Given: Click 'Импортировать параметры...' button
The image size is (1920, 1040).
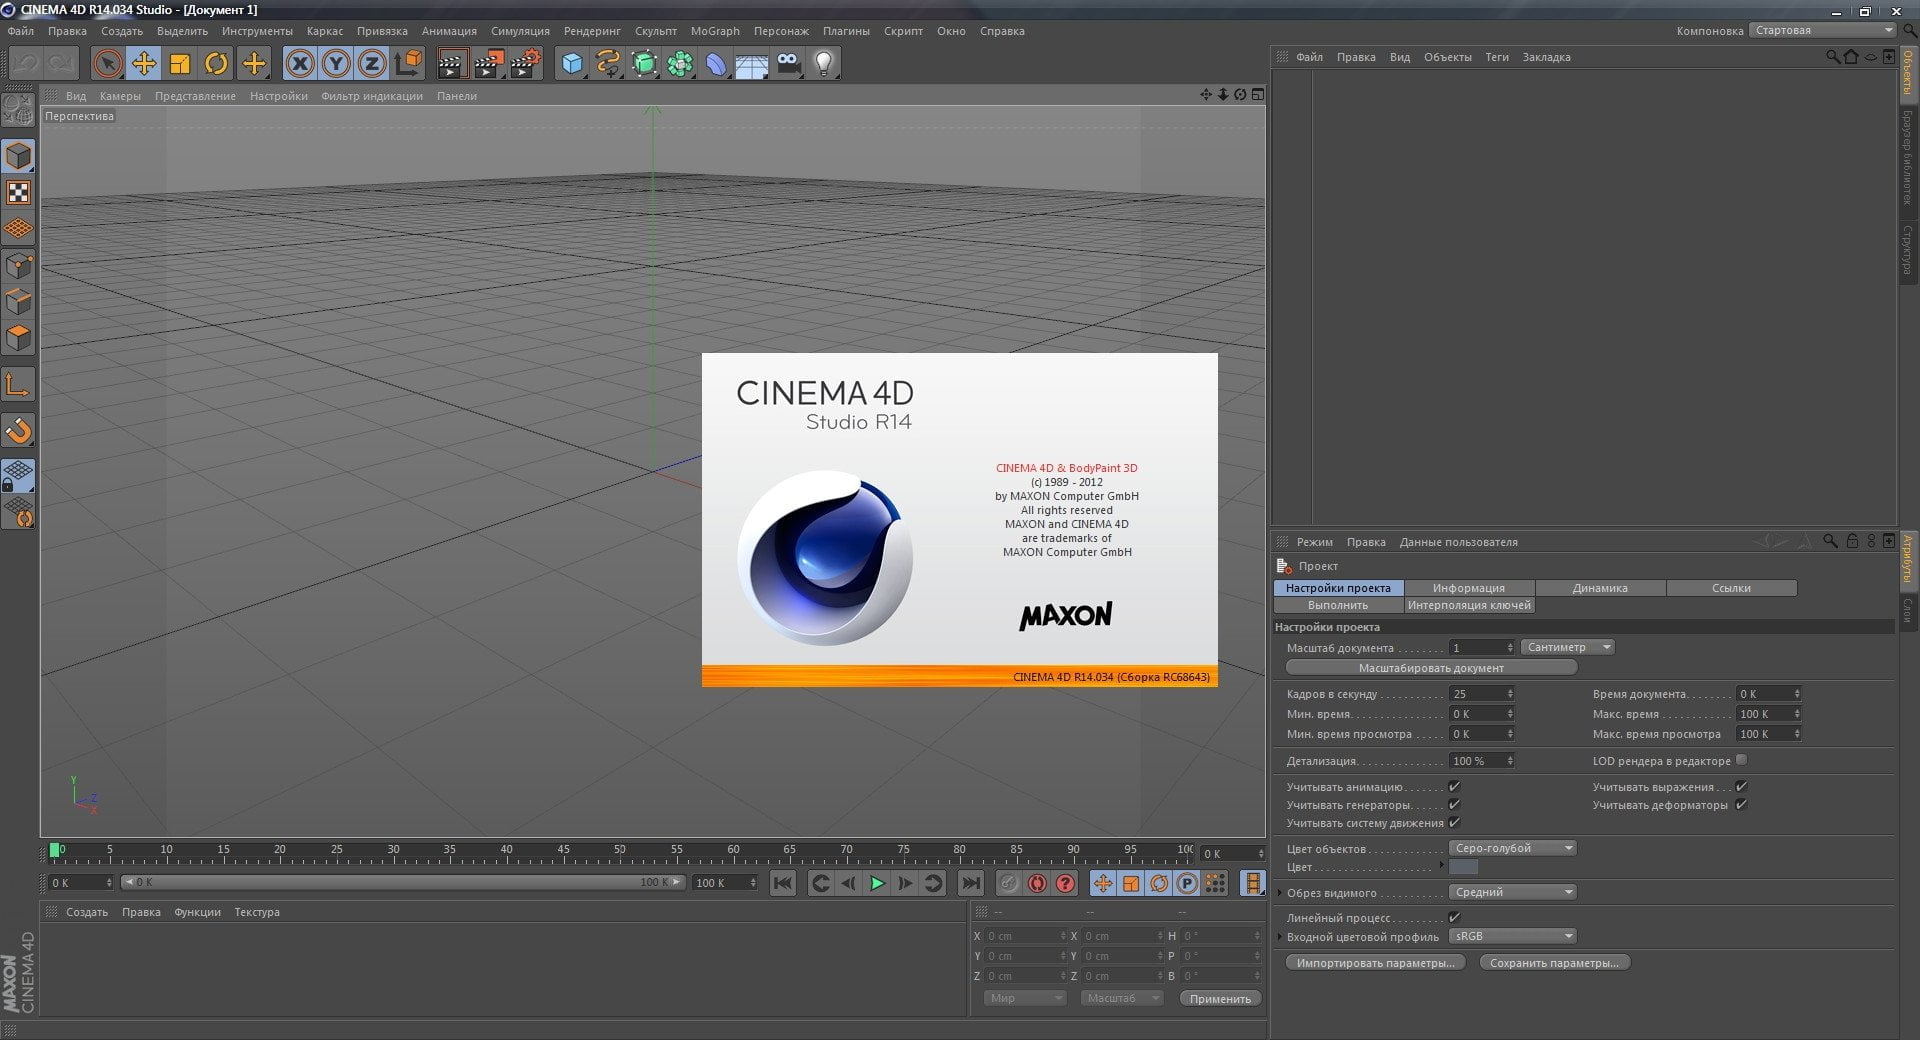Looking at the screenshot, I should (1376, 963).
